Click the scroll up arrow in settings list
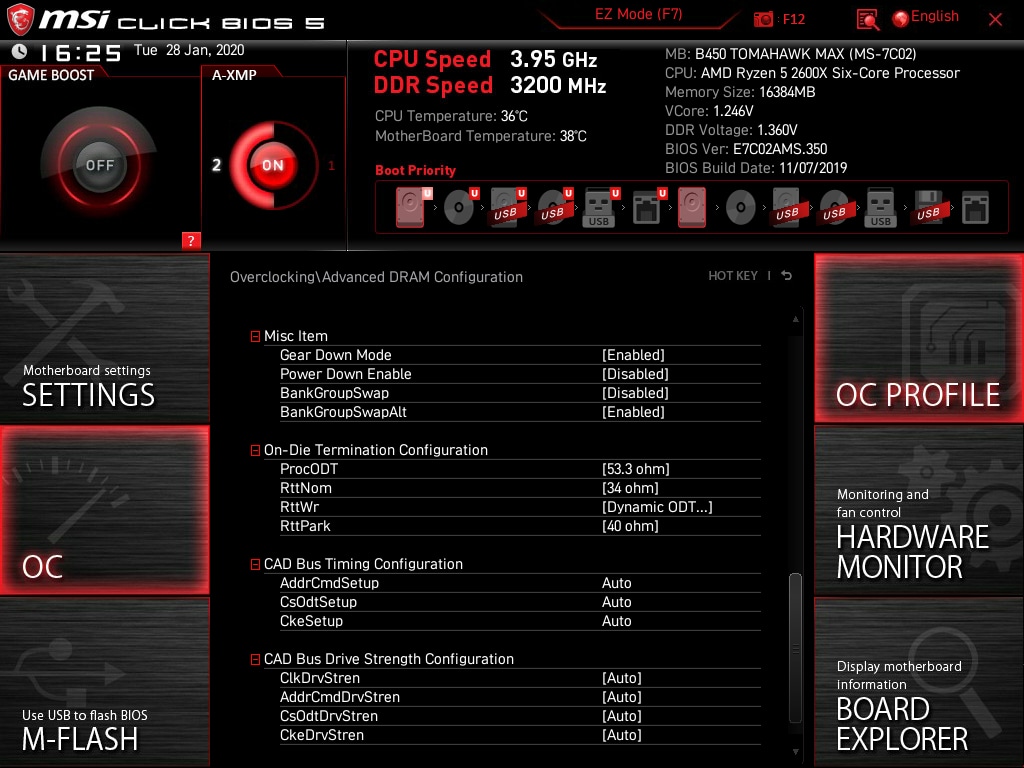The height and width of the screenshot is (768, 1024). [x=795, y=319]
